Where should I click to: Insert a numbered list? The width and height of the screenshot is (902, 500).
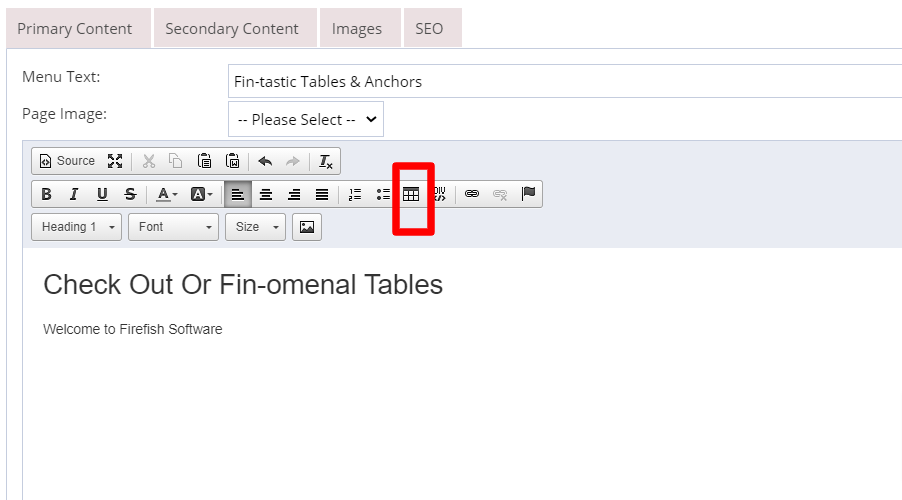point(355,194)
